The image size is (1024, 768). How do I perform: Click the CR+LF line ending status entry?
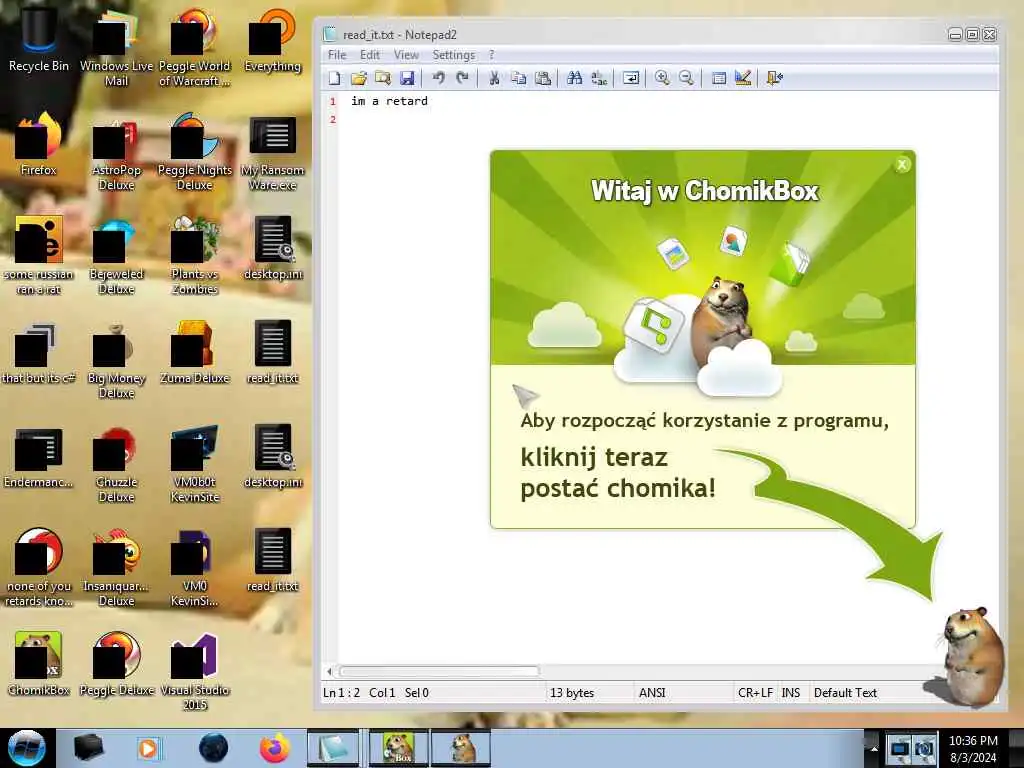point(755,693)
